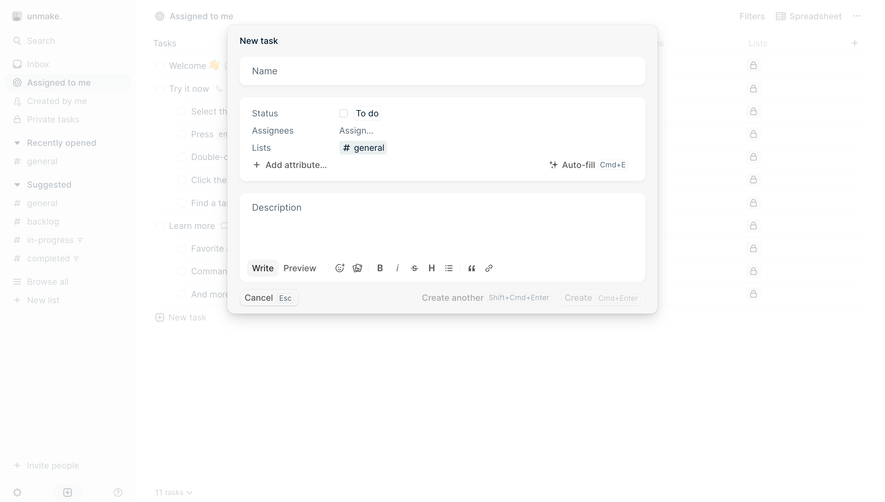
Task: Open general under Recently opened
Action: click(68, 161)
